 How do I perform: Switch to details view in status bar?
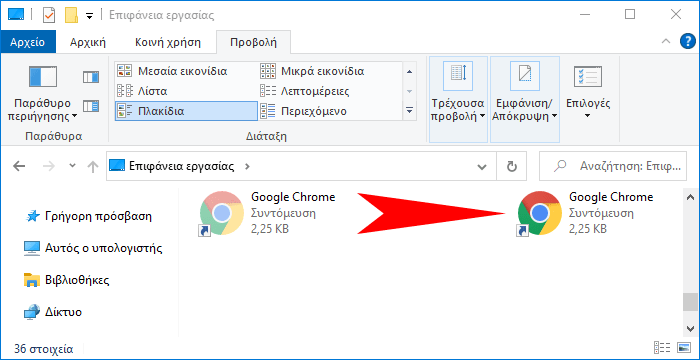coord(662,348)
